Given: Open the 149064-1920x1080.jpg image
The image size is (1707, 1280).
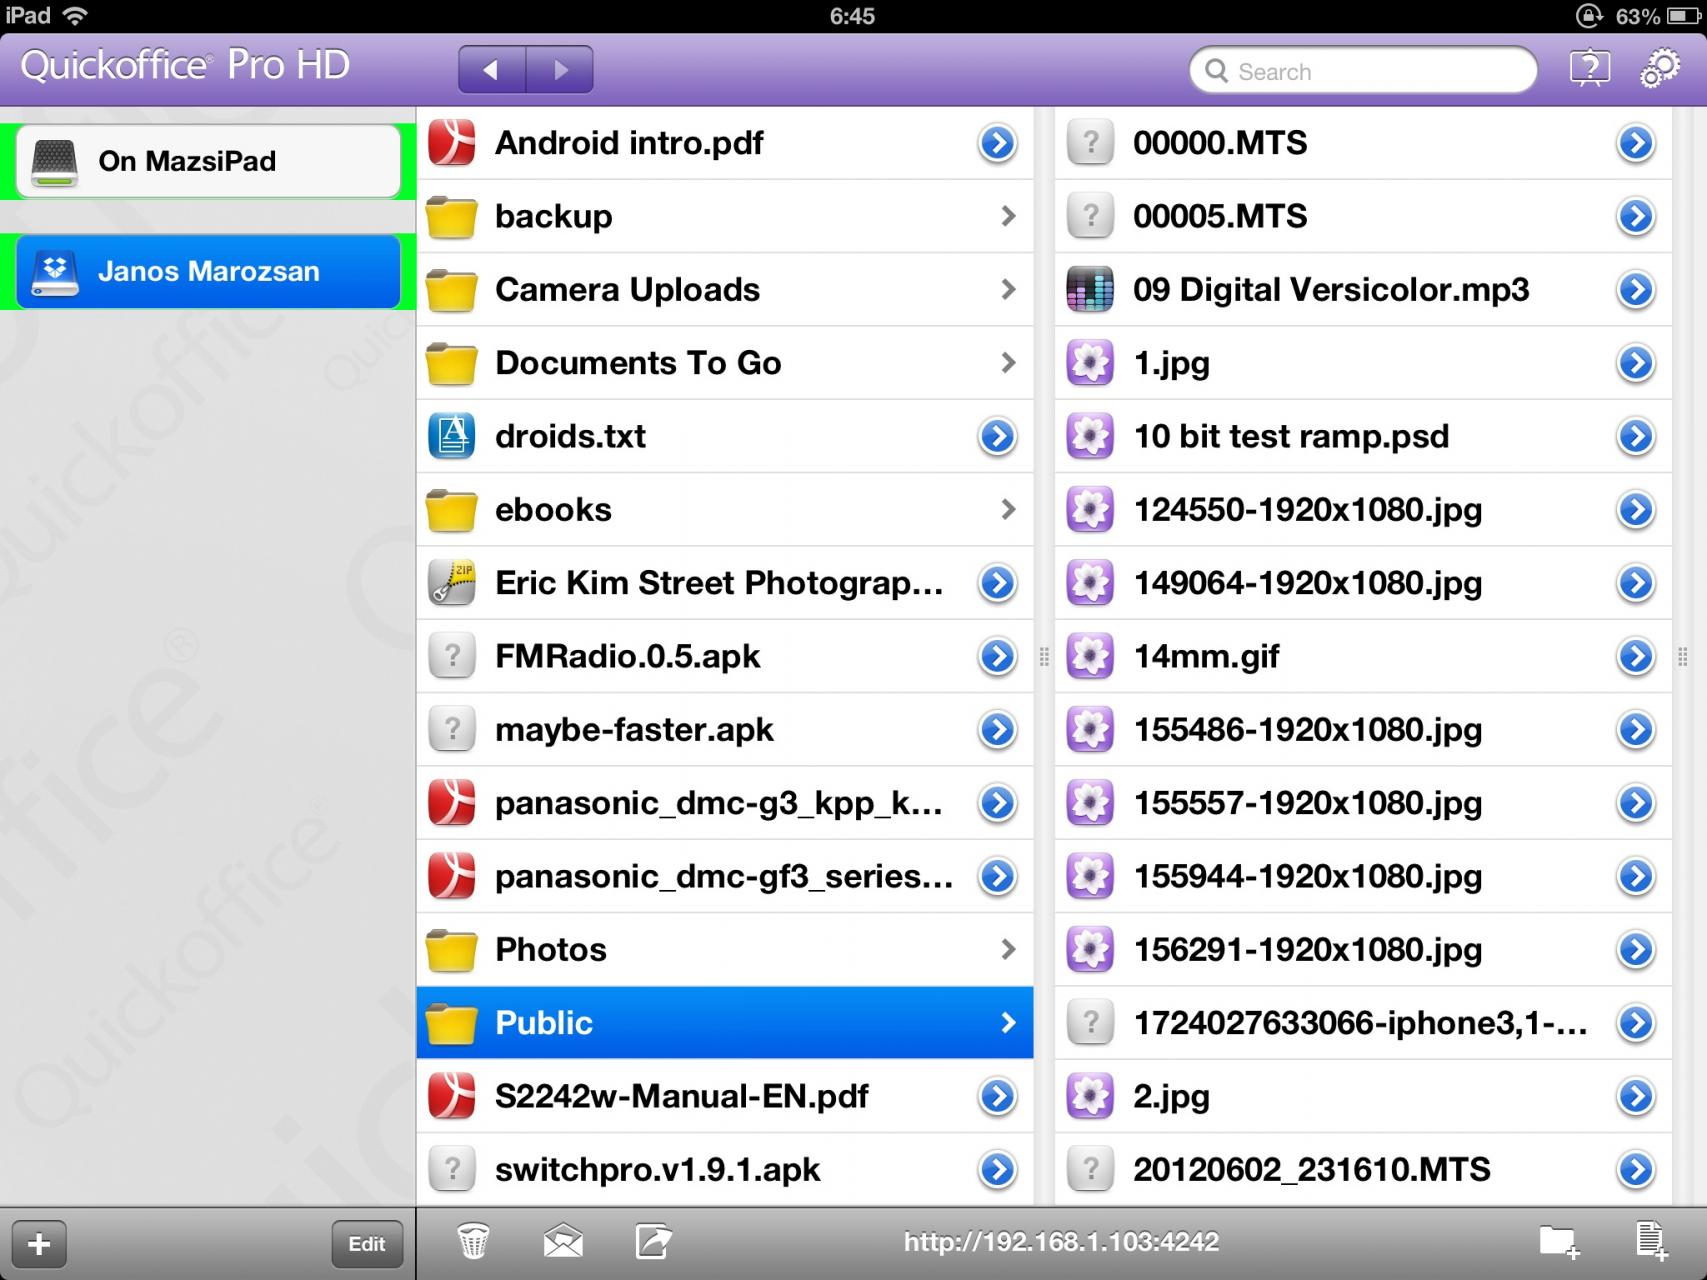Looking at the screenshot, I should point(1363,583).
